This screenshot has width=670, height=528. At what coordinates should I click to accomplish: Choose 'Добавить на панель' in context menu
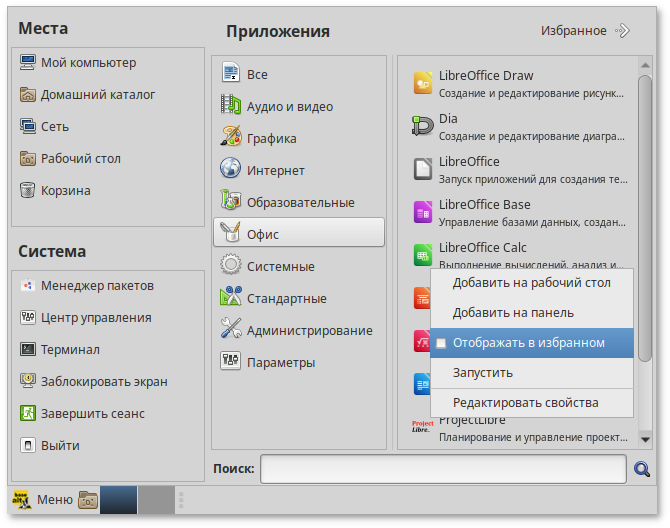(513, 313)
